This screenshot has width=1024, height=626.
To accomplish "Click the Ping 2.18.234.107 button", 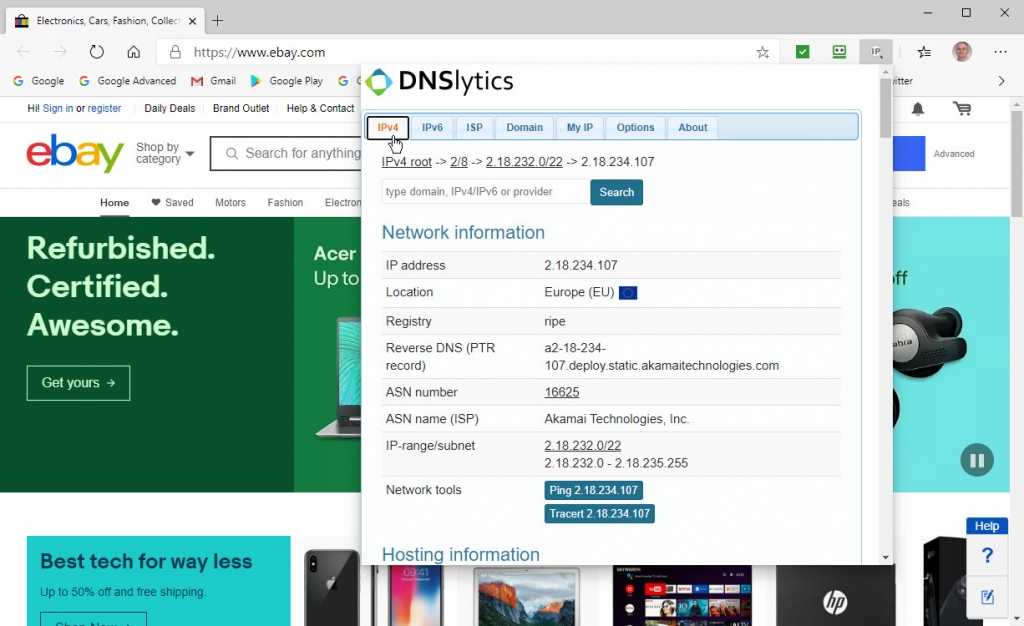I will 593,490.
